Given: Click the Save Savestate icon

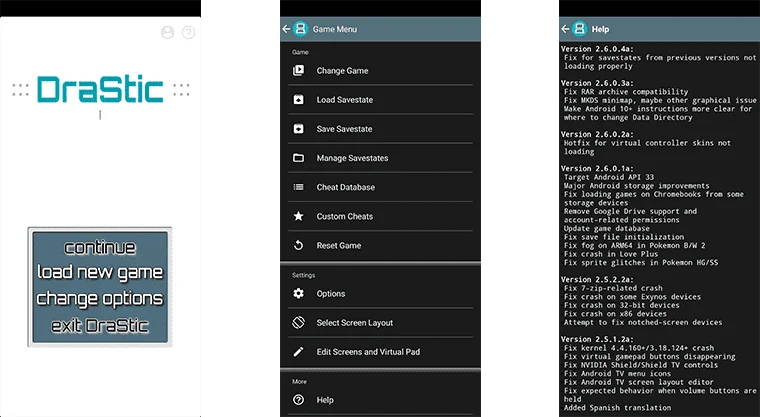Looking at the screenshot, I should point(299,129).
